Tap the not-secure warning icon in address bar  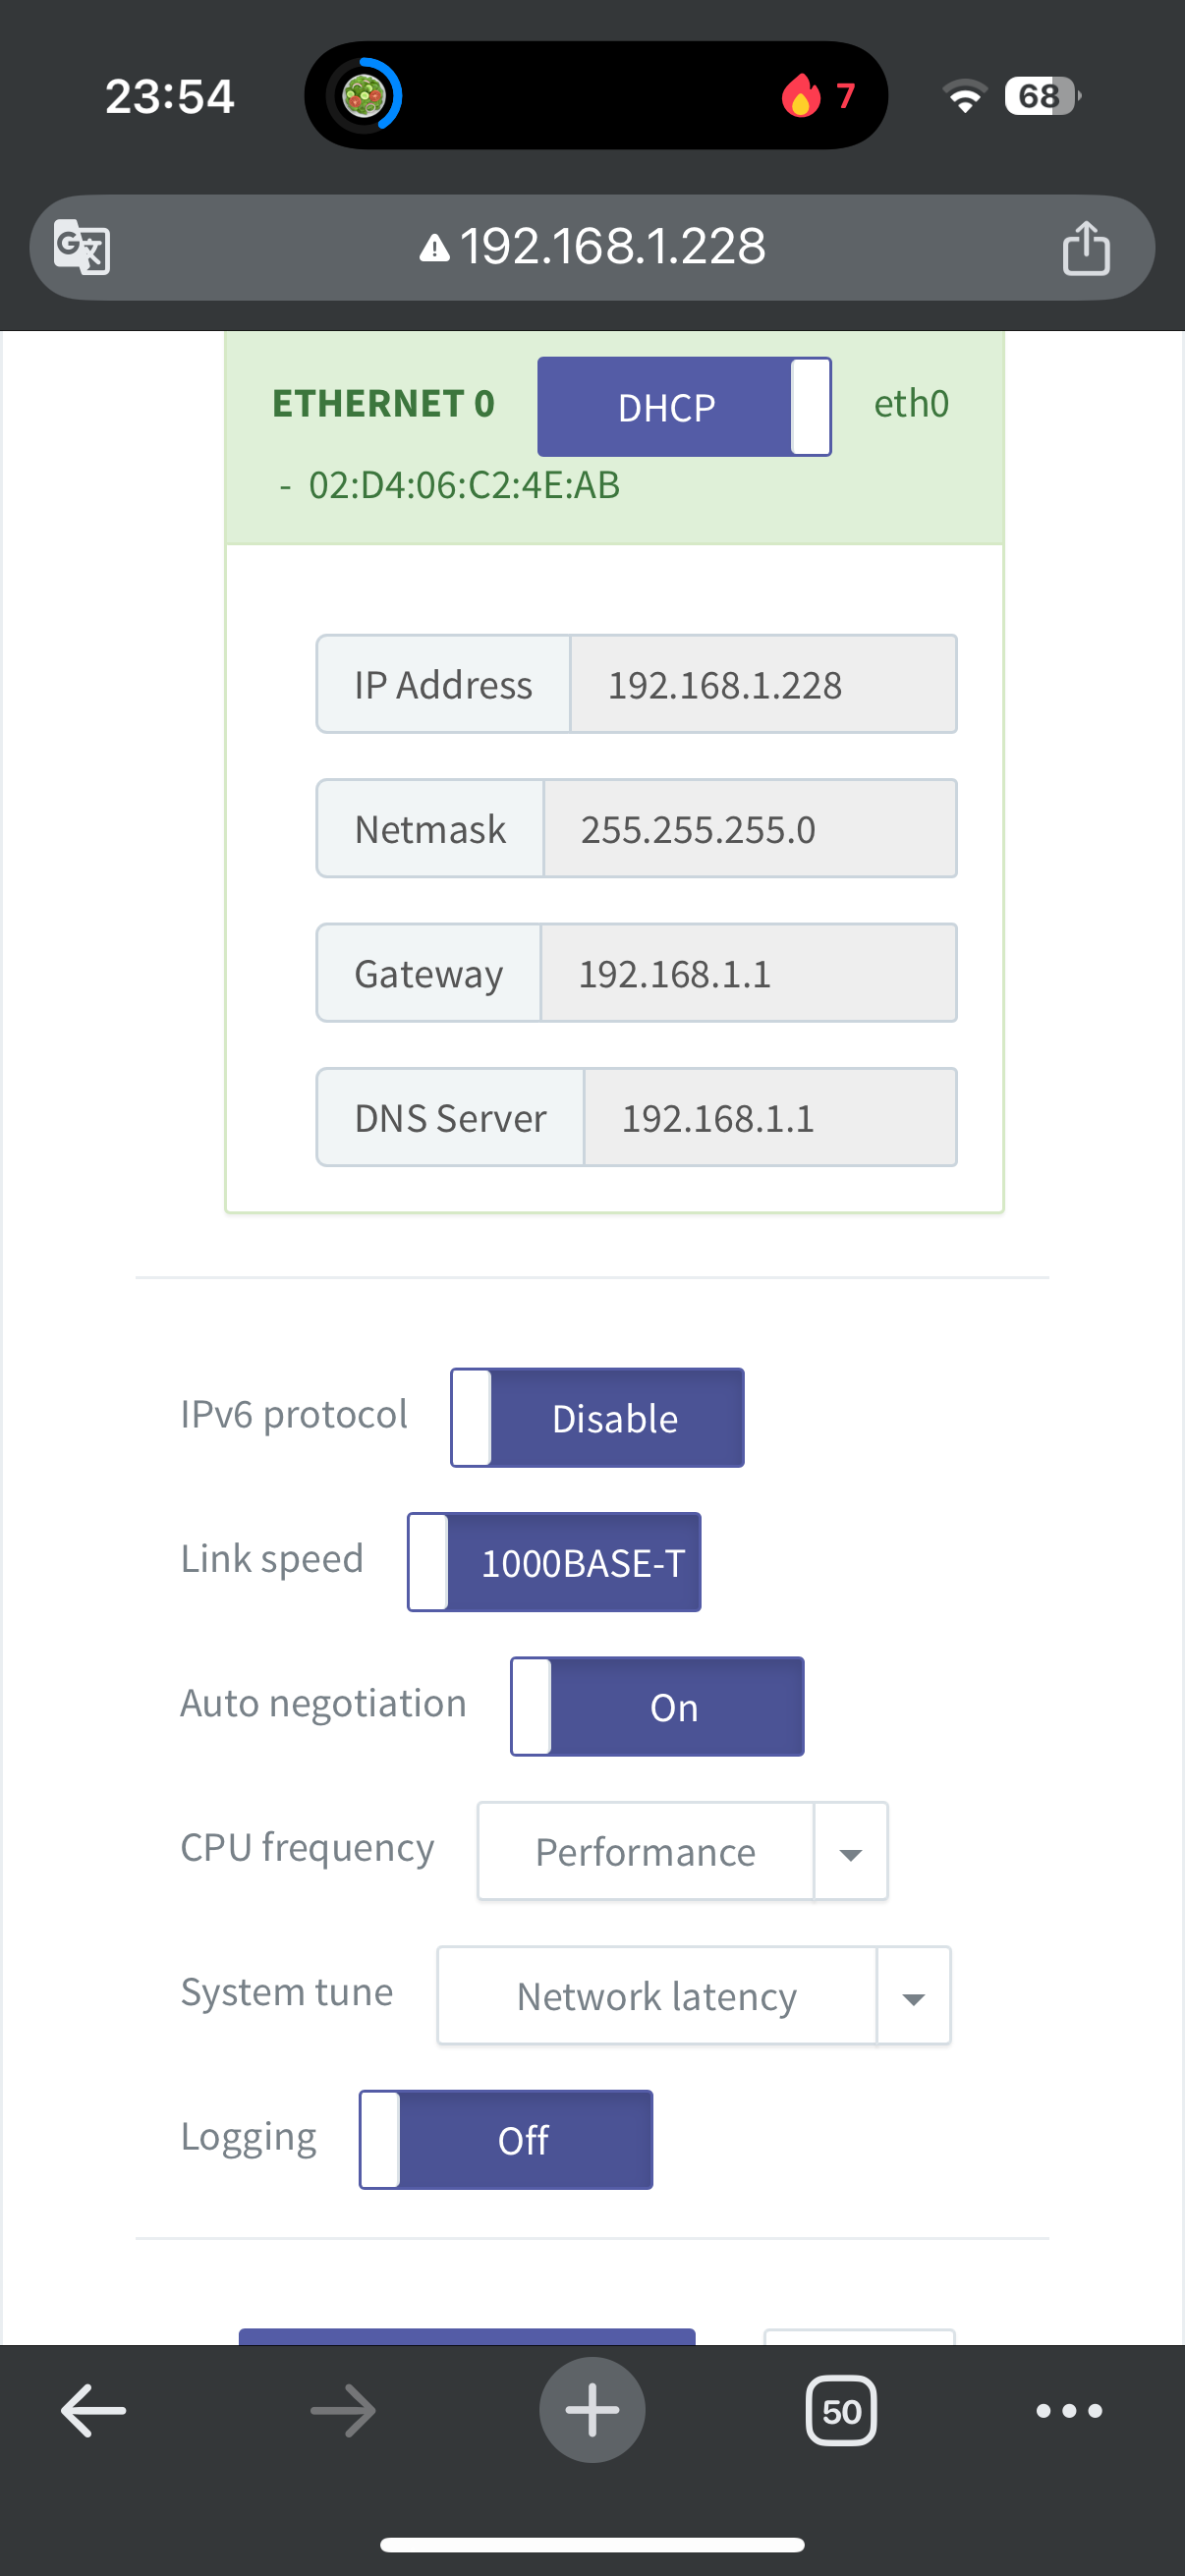click(434, 247)
